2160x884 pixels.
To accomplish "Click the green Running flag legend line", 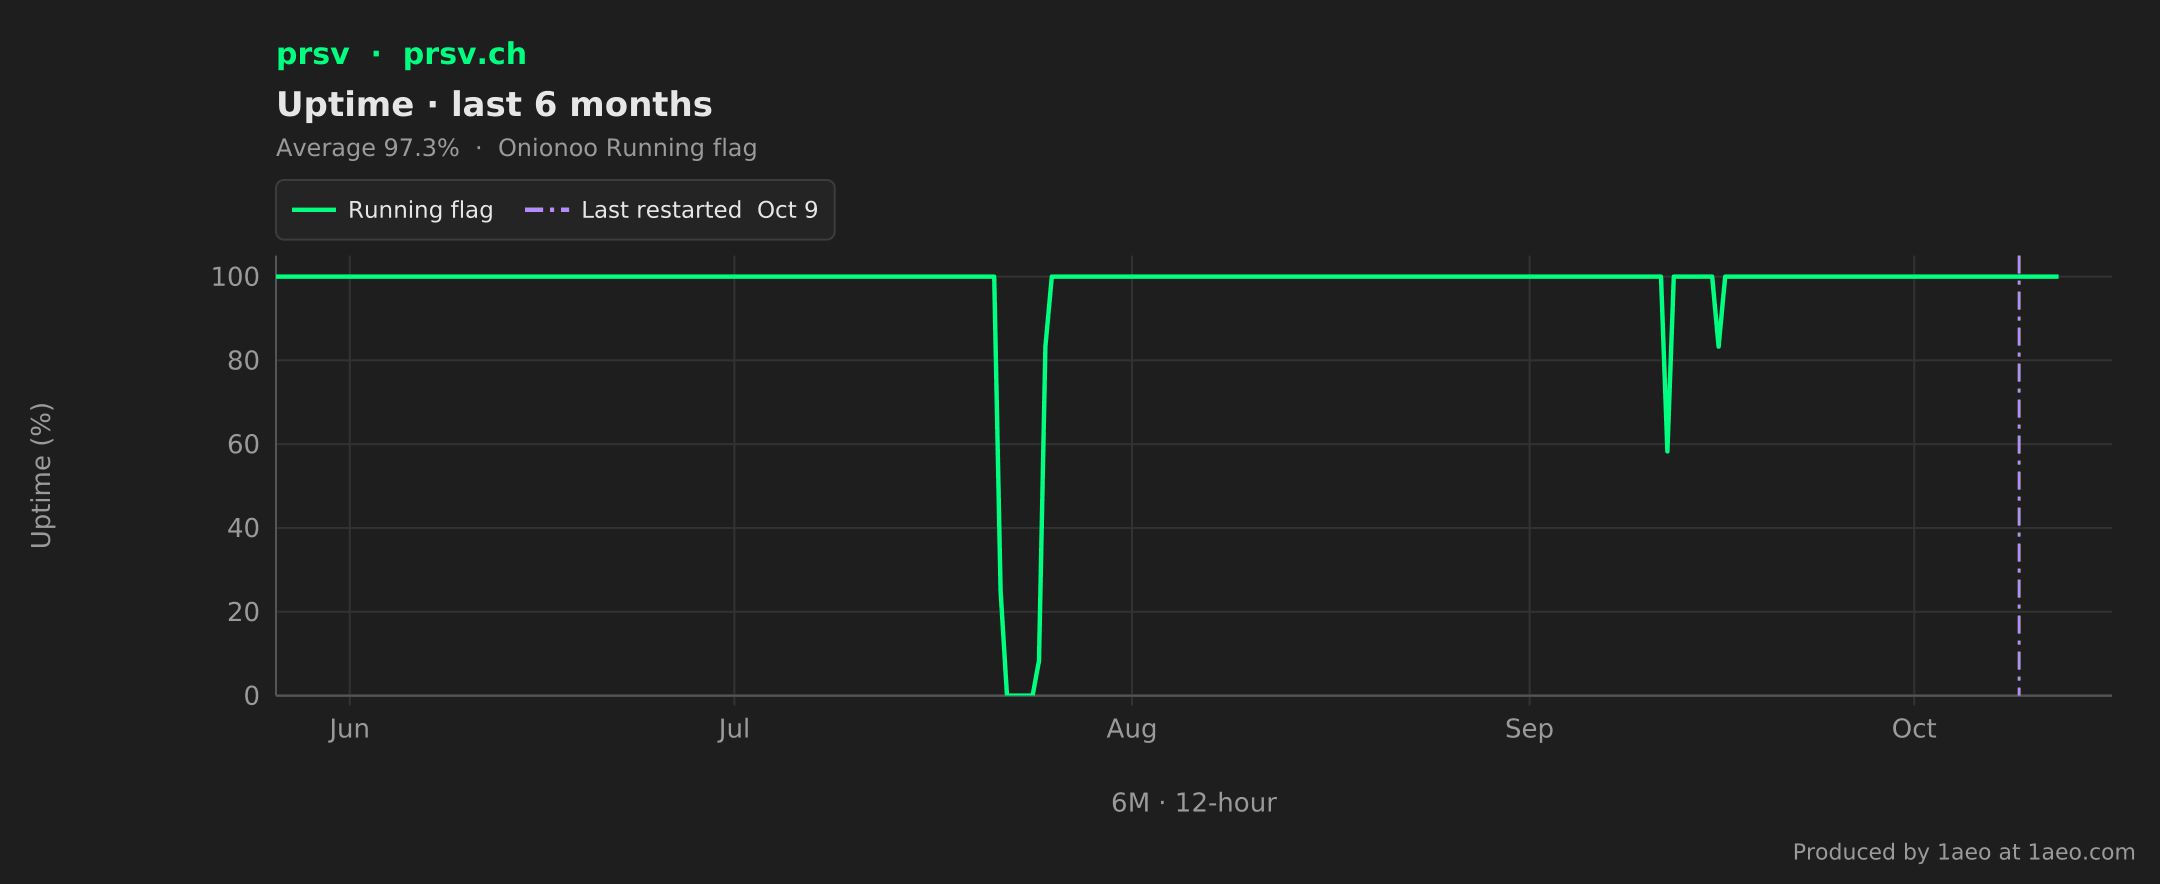I will (313, 210).
